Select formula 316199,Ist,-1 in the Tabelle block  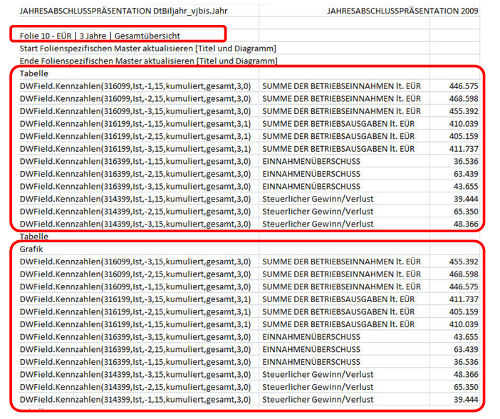(x=135, y=124)
